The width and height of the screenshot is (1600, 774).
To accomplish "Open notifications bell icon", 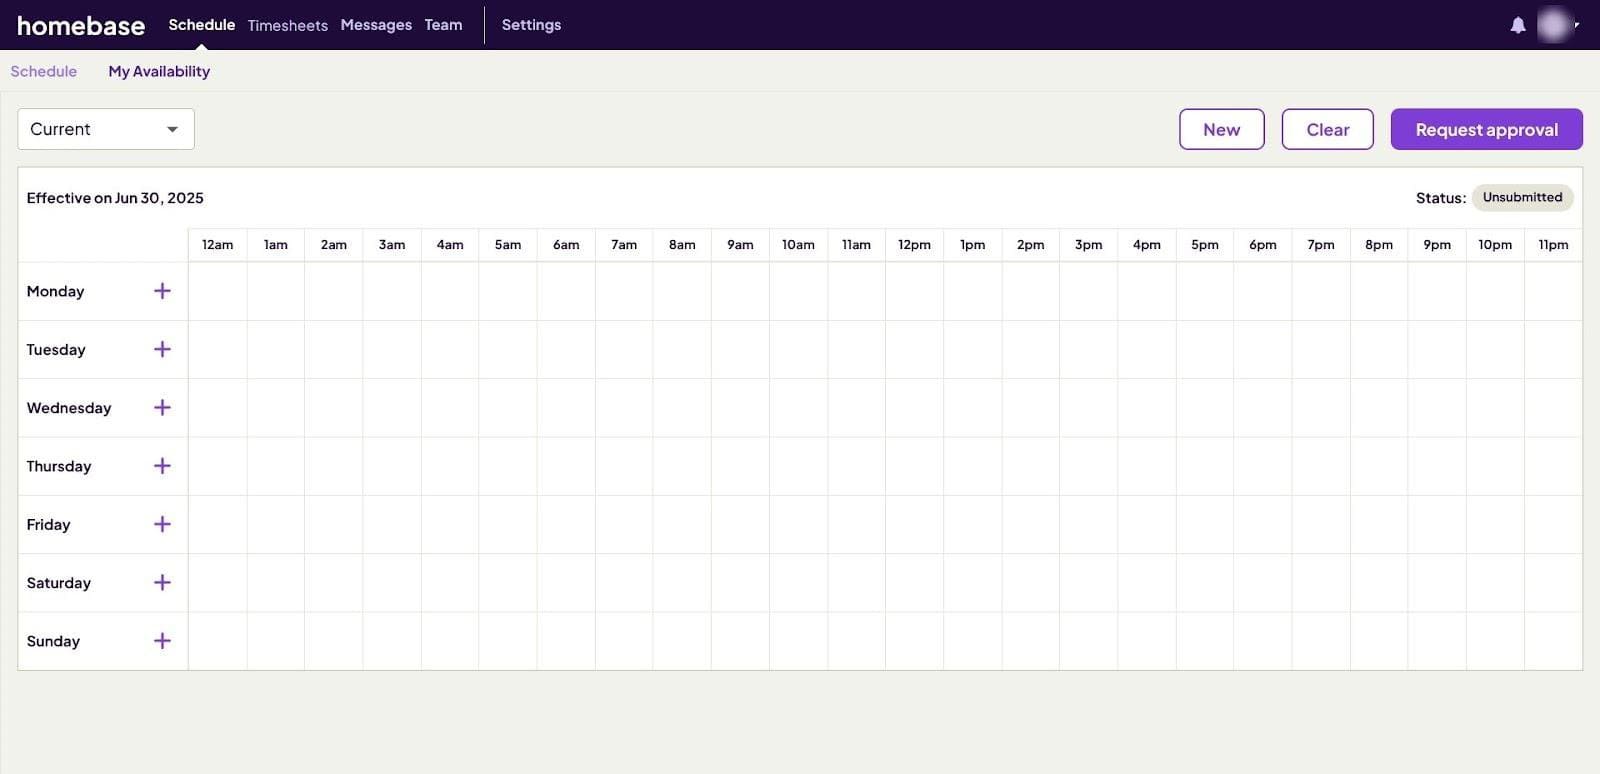I will point(1518,25).
